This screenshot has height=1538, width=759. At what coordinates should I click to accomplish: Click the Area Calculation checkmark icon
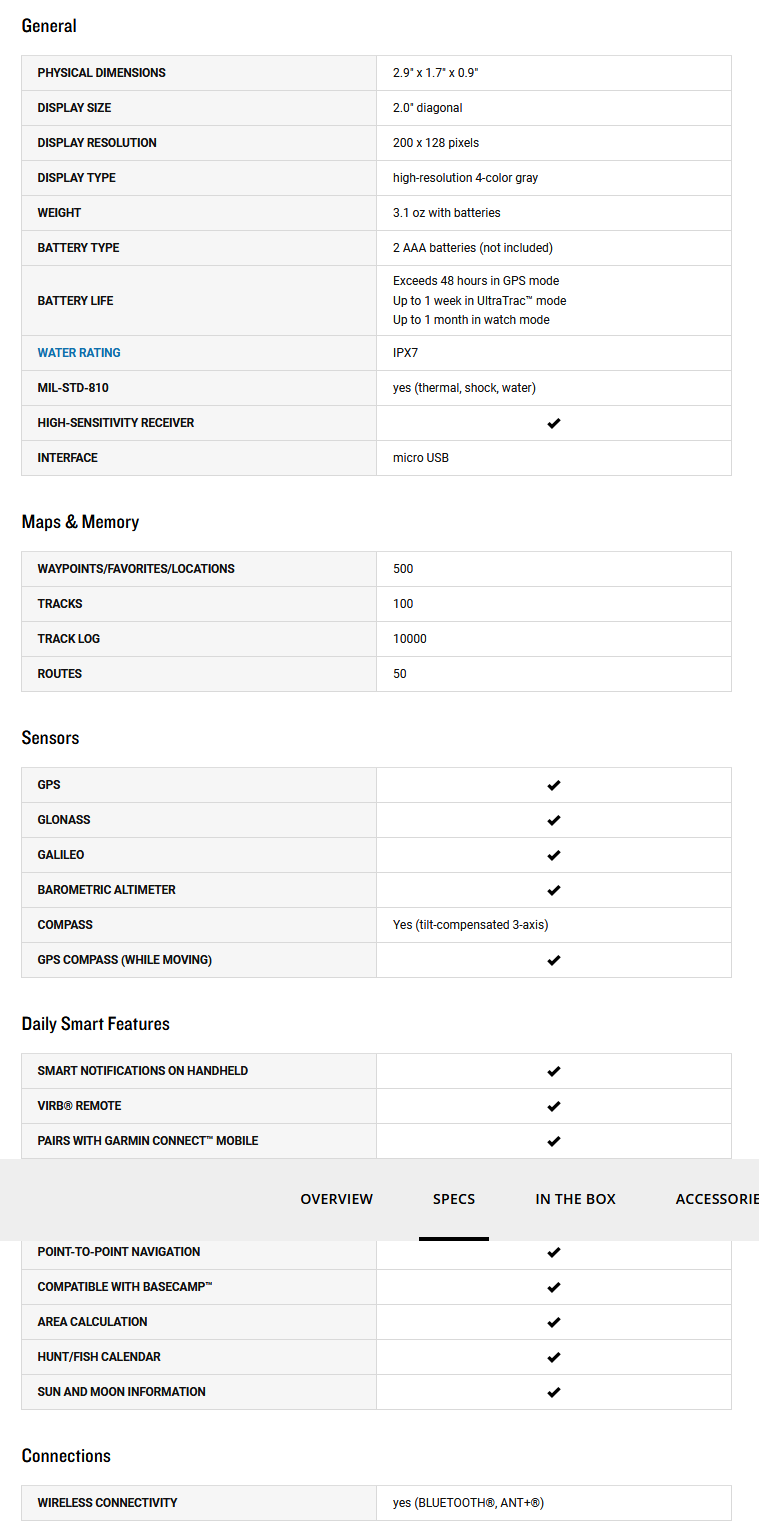coord(554,1322)
